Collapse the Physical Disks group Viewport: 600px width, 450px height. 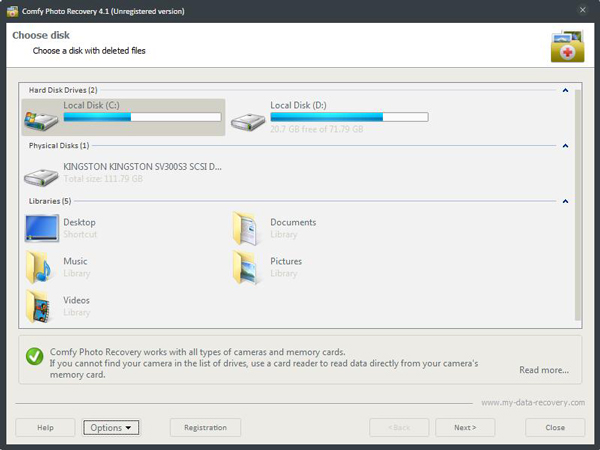(x=565, y=146)
